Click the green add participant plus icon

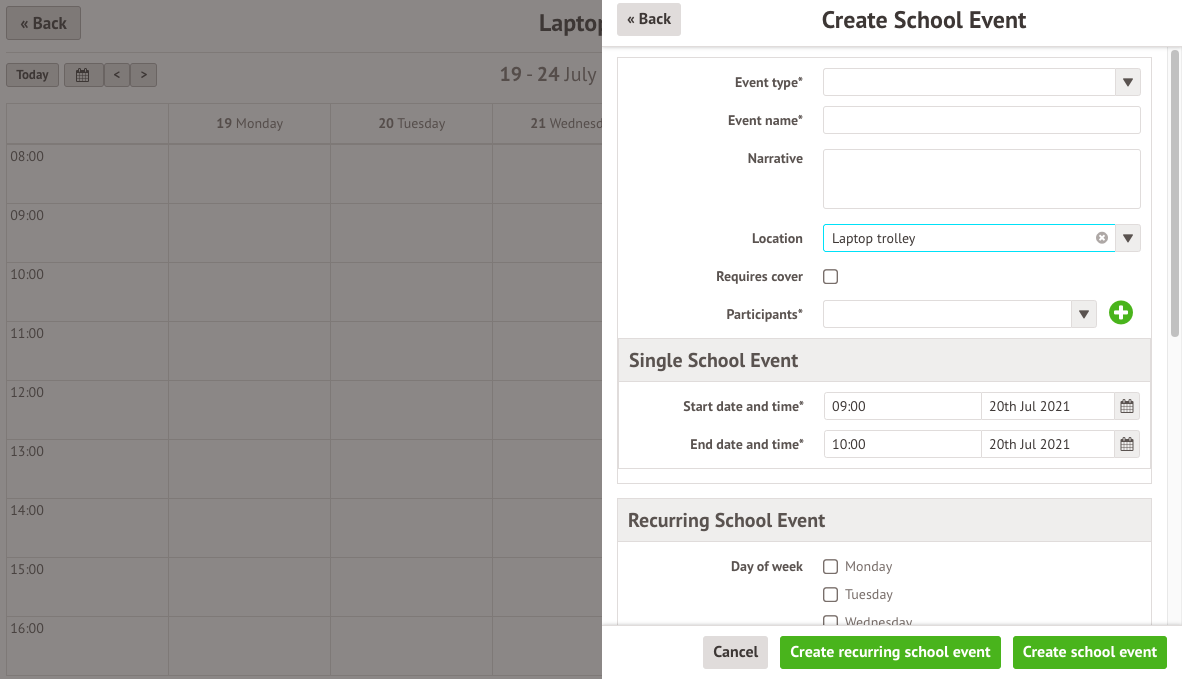1121,314
